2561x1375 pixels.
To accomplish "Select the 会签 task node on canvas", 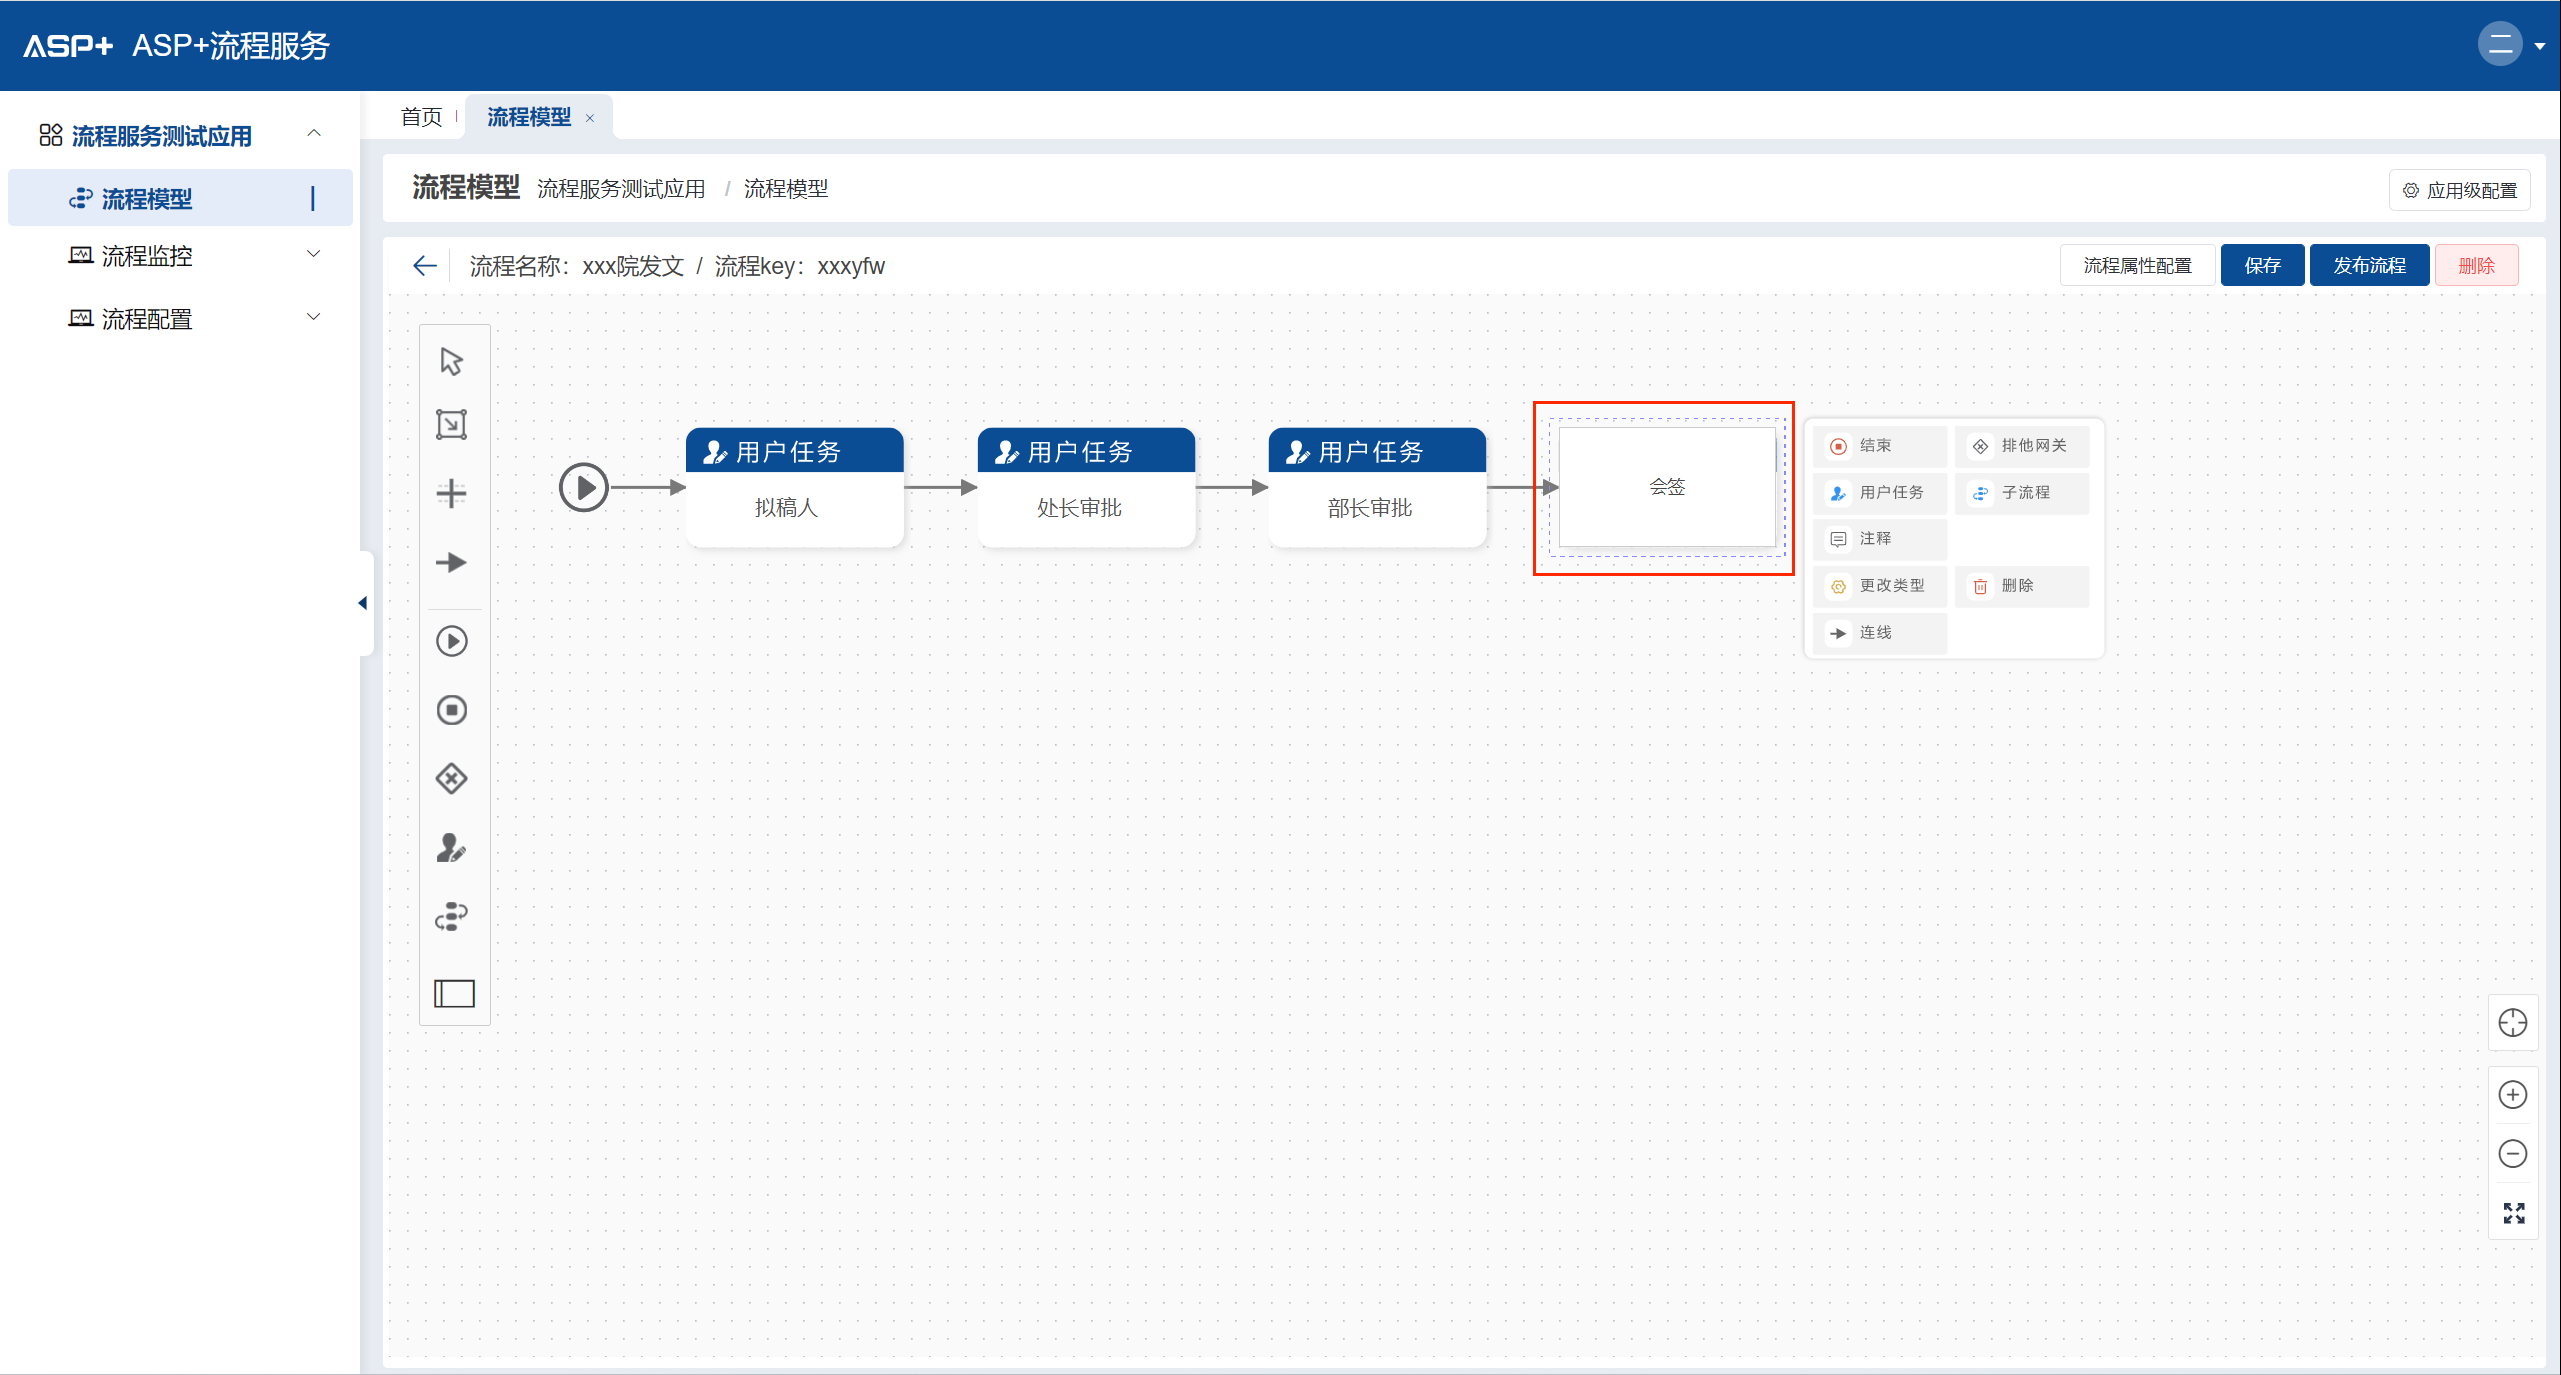I will pyautogui.click(x=1666, y=487).
